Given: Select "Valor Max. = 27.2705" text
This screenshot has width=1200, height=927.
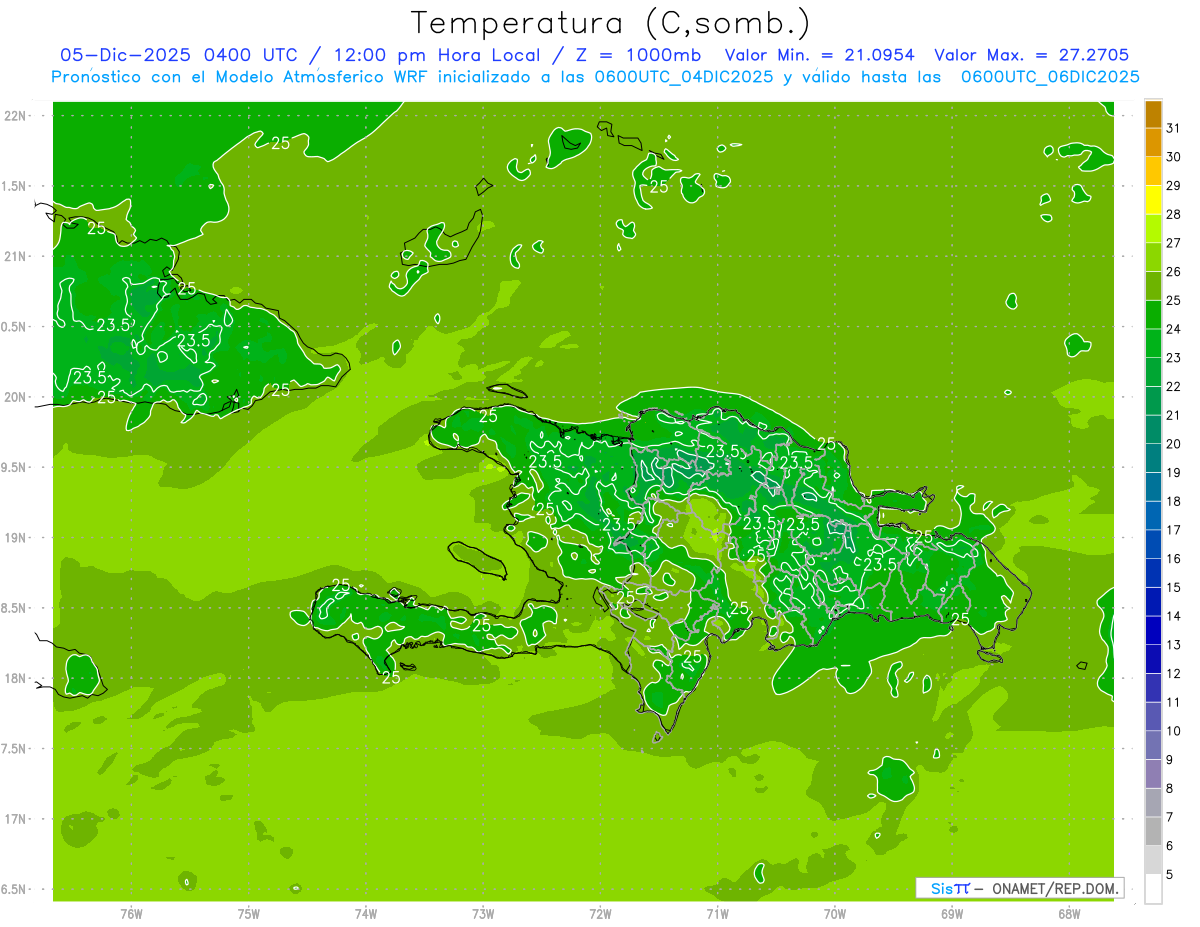Looking at the screenshot, I should coord(1032,56).
